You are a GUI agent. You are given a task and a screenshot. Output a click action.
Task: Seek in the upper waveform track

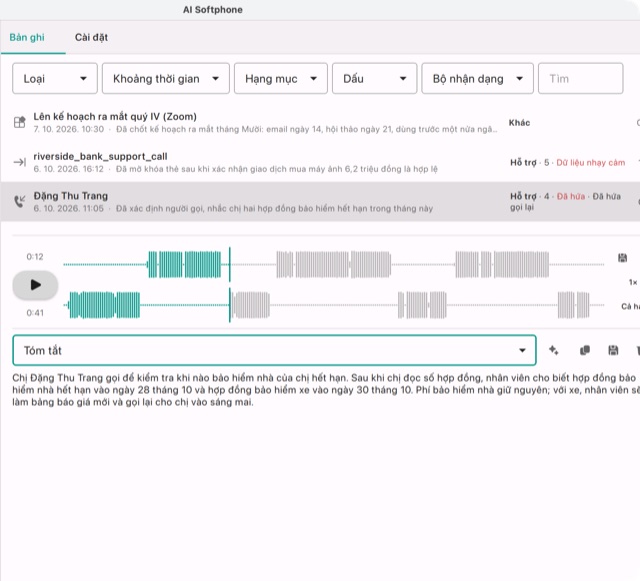point(333,265)
